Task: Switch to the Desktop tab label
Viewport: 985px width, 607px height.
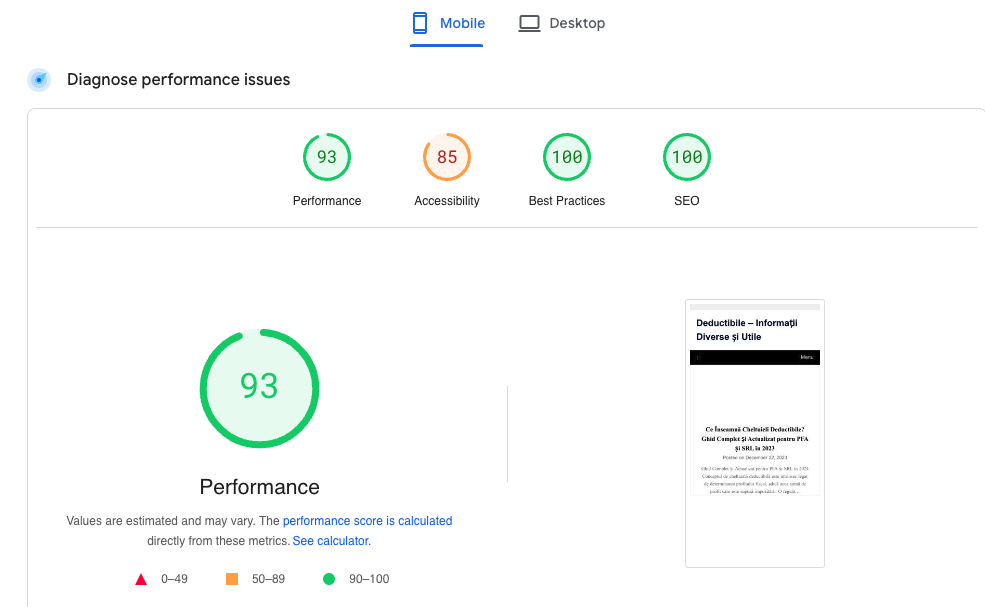Action: click(577, 23)
